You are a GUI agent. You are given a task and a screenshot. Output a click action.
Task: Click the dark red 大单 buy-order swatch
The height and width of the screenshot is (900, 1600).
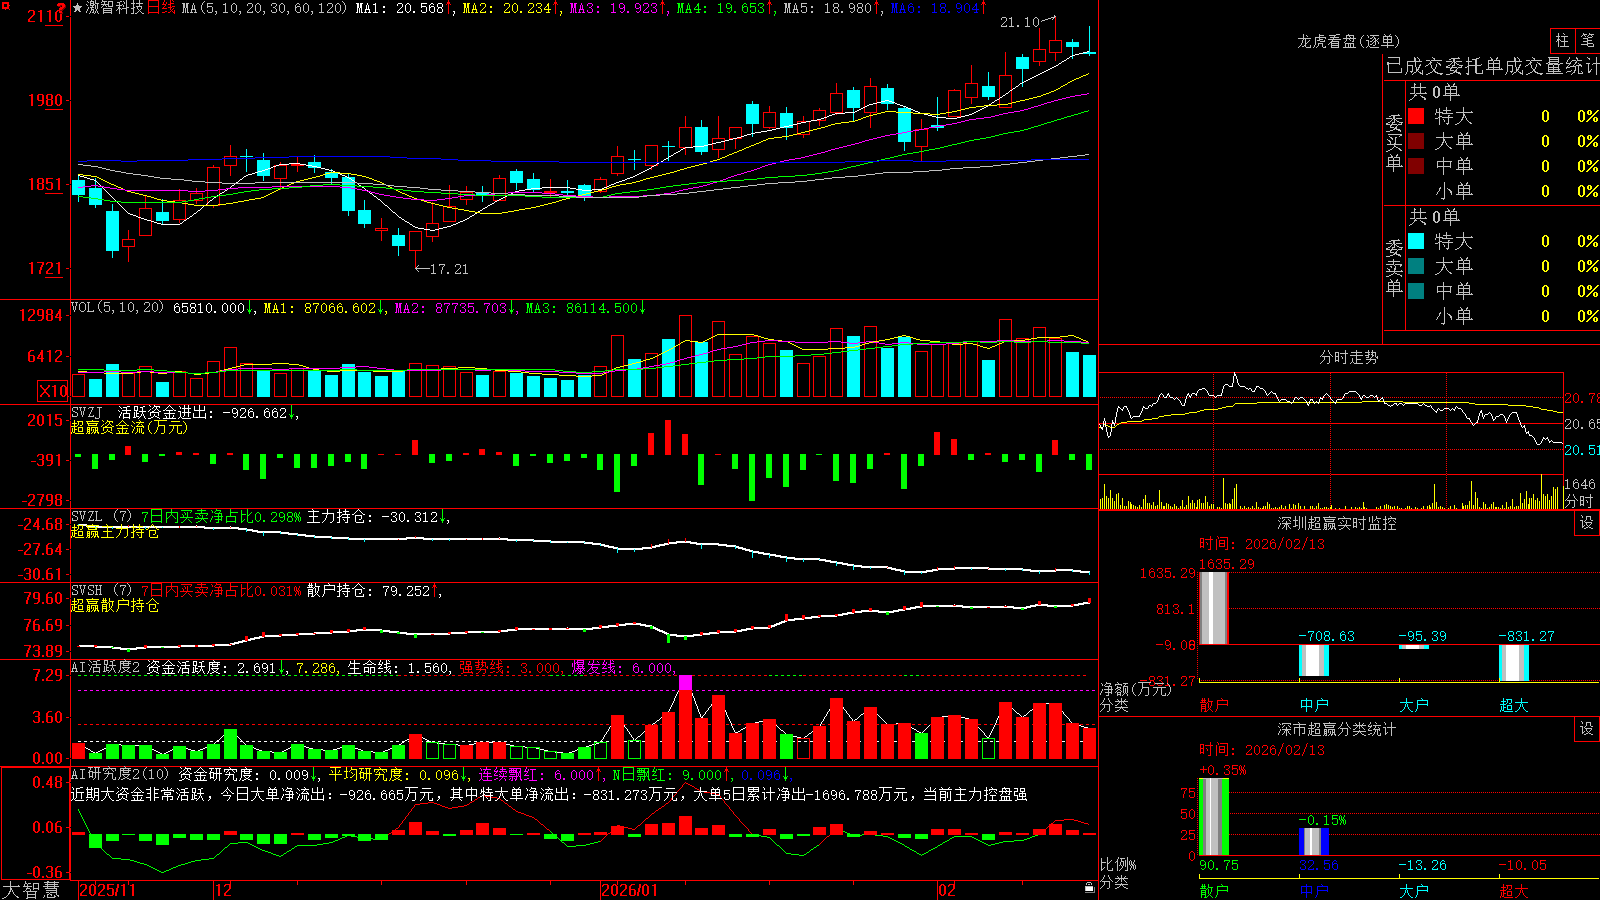coord(1416,141)
